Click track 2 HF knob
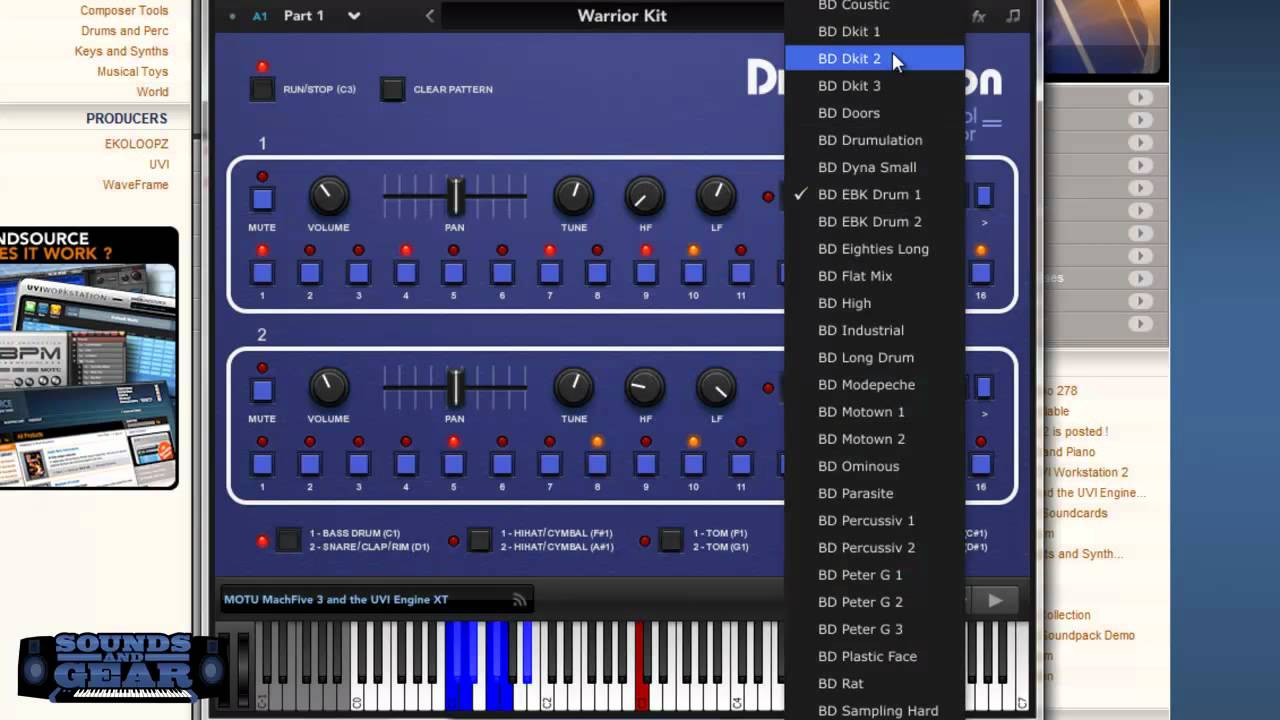 click(645, 387)
